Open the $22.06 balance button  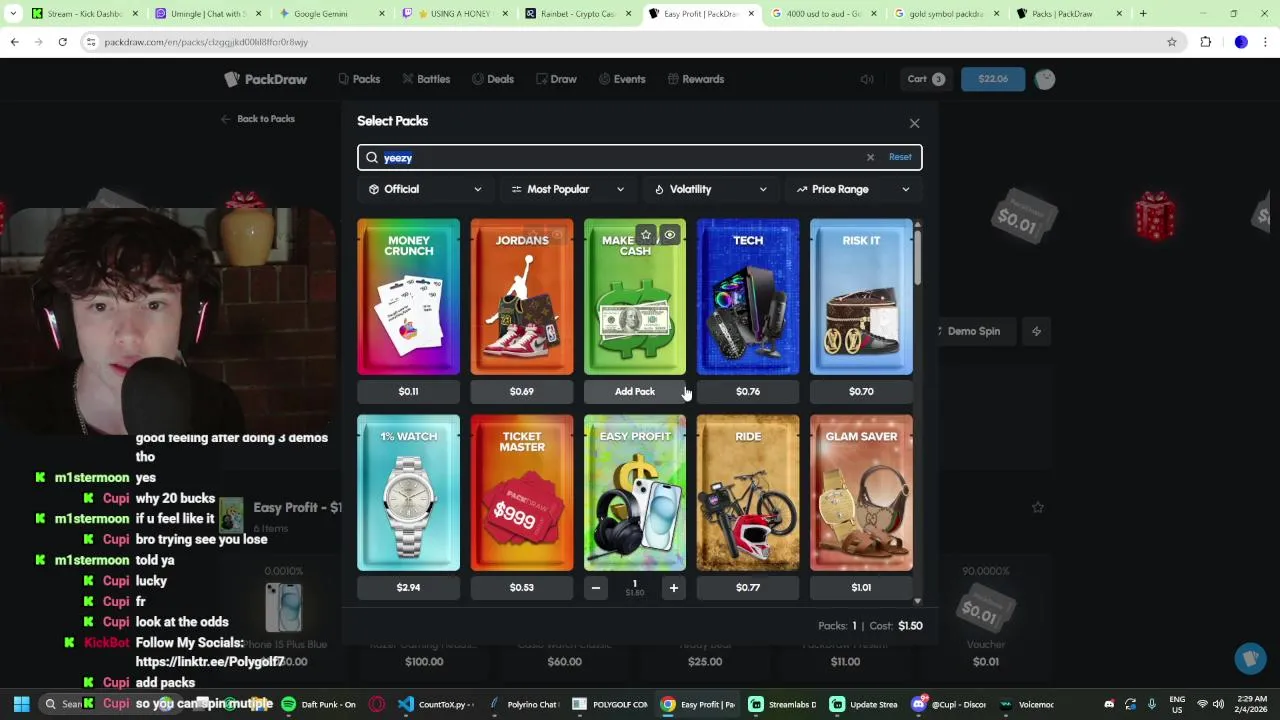(993, 79)
